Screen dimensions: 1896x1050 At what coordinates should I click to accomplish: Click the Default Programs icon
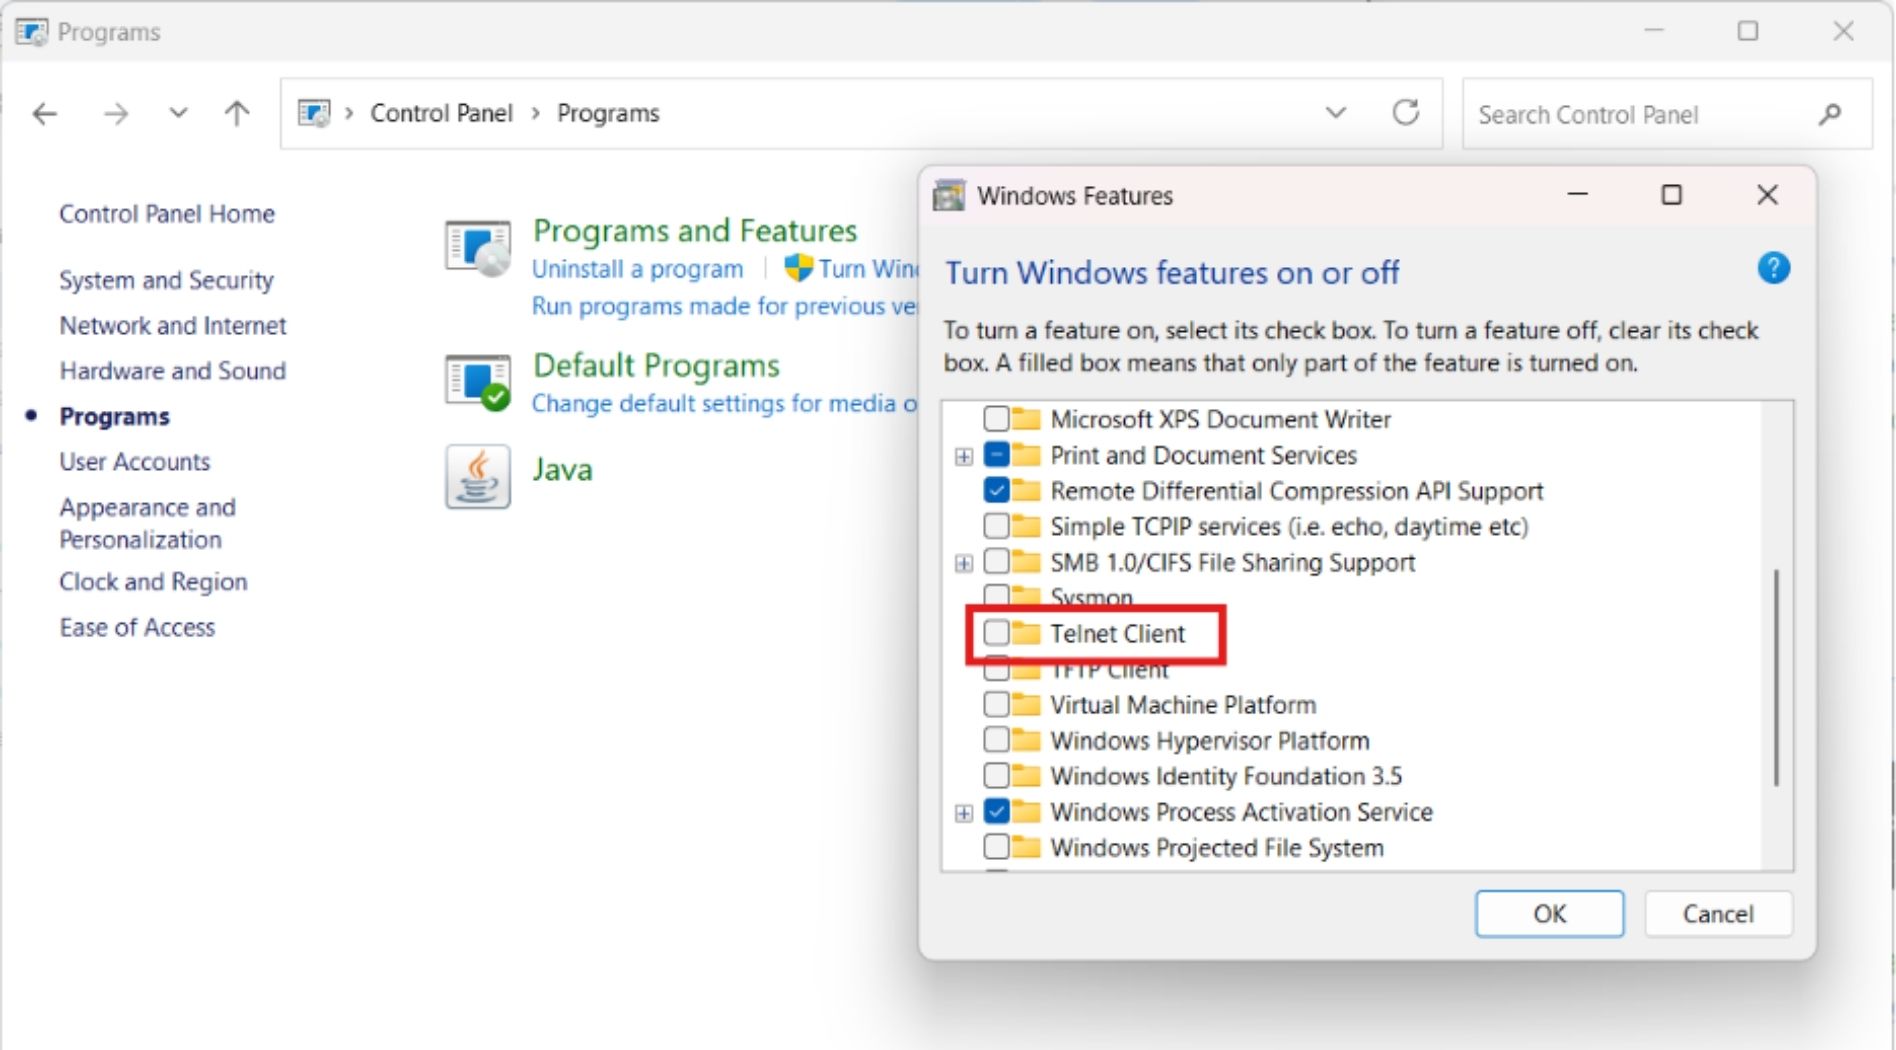point(478,382)
